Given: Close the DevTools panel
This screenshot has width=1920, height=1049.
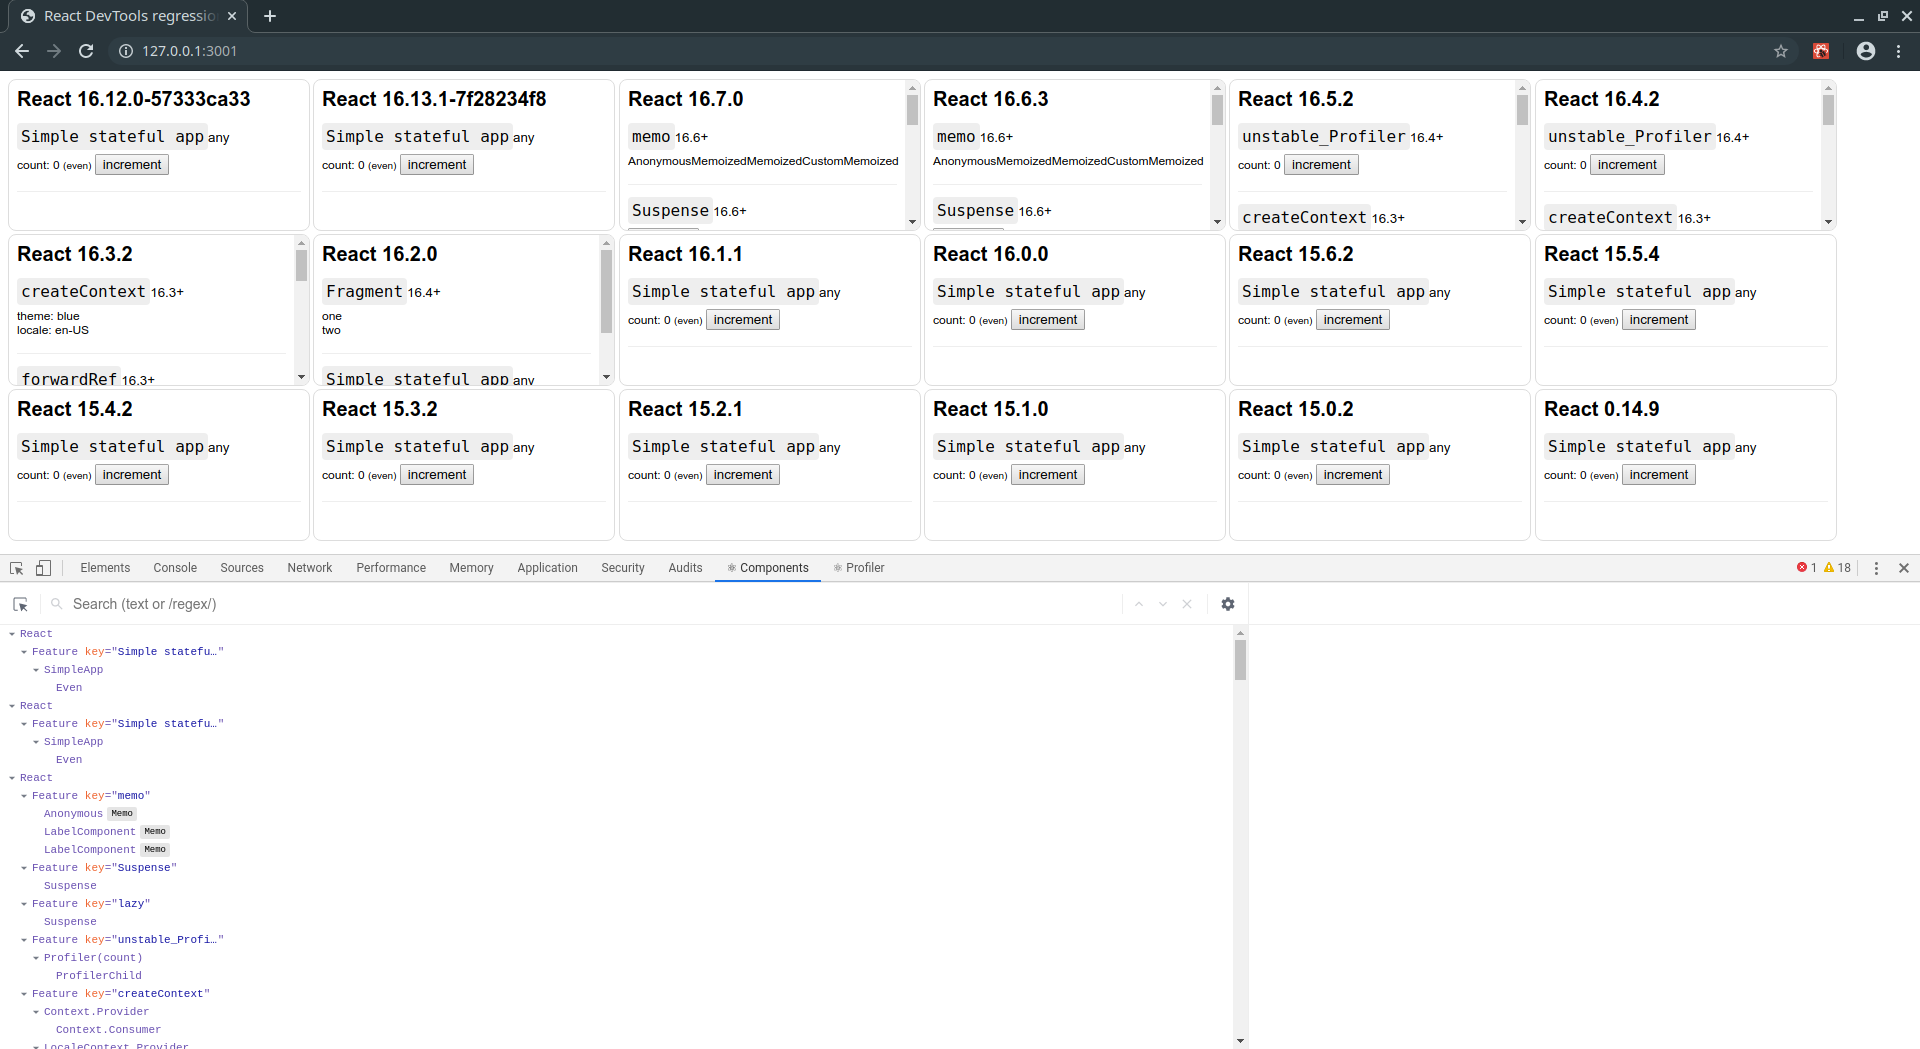Looking at the screenshot, I should click(x=1904, y=568).
